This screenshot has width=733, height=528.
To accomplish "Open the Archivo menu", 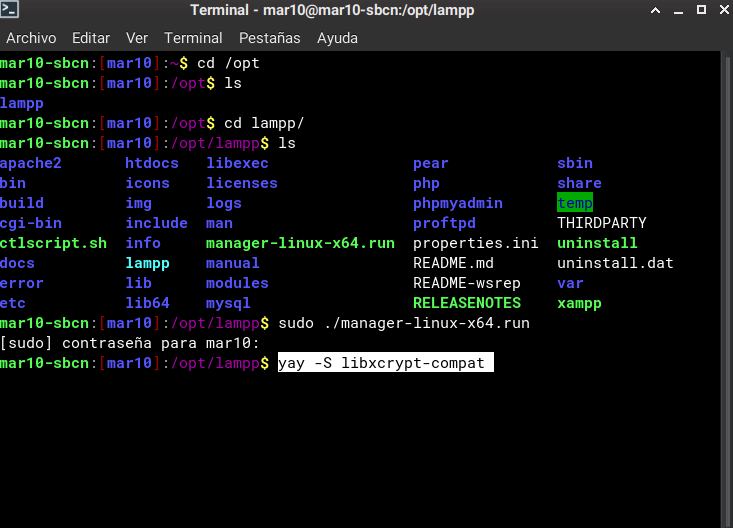I will coord(31,38).
